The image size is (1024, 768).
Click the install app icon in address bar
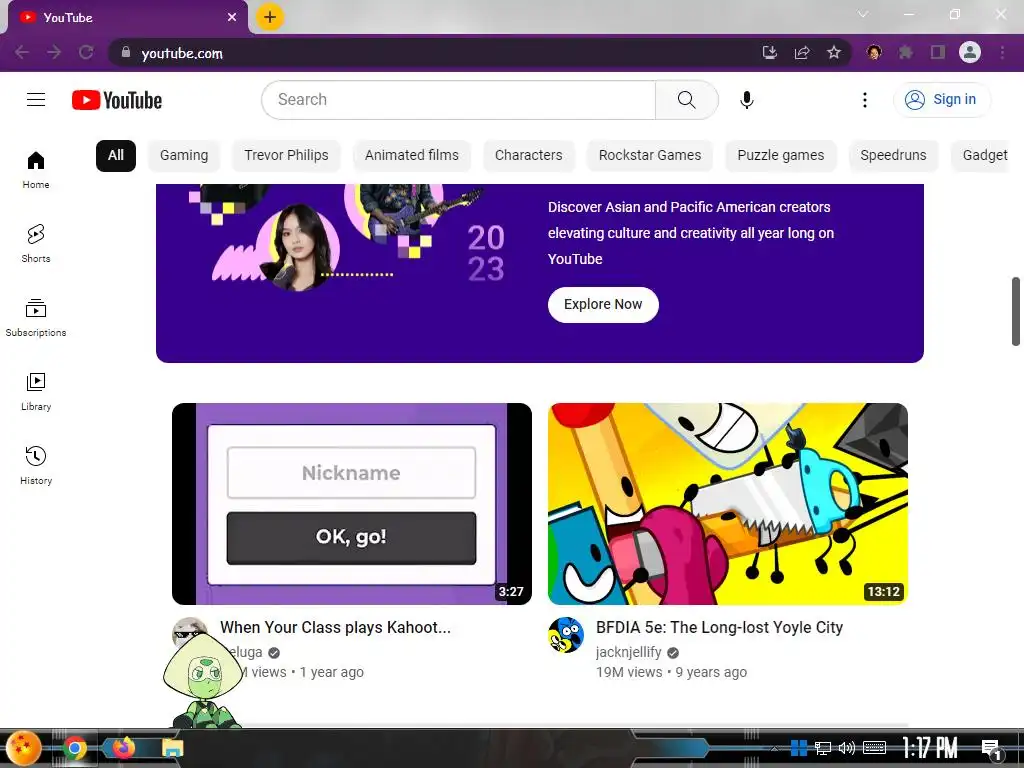[x=770, y=52]
